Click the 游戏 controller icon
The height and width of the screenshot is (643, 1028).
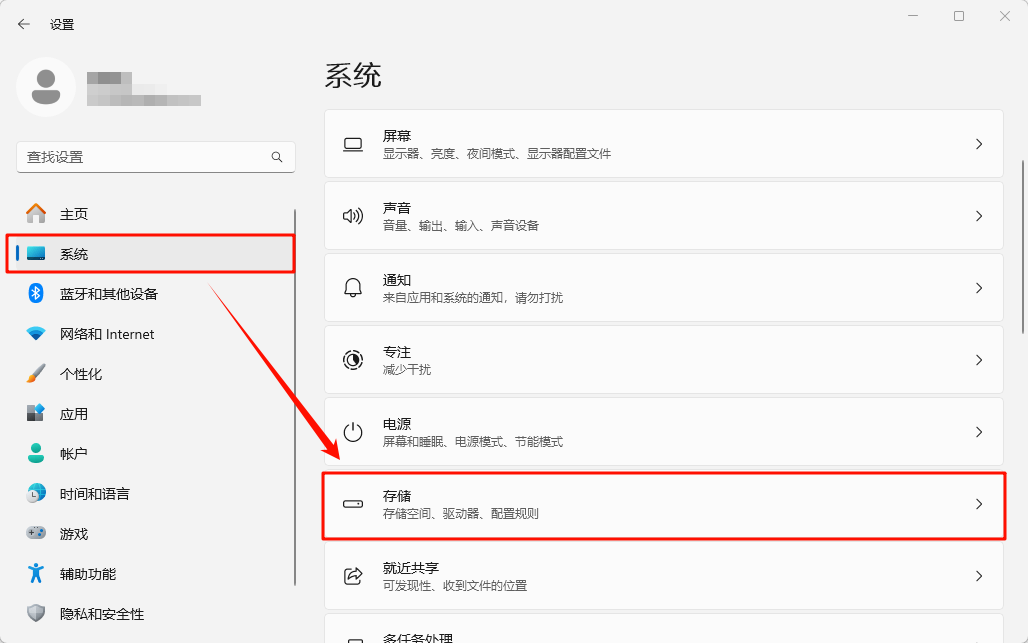[x=36, y=534]
